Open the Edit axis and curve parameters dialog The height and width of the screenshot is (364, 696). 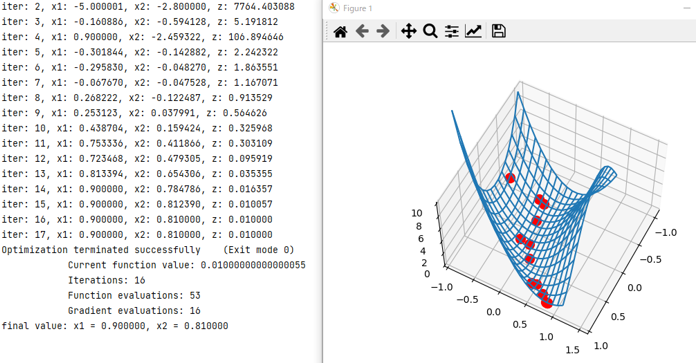click(473, 31)
